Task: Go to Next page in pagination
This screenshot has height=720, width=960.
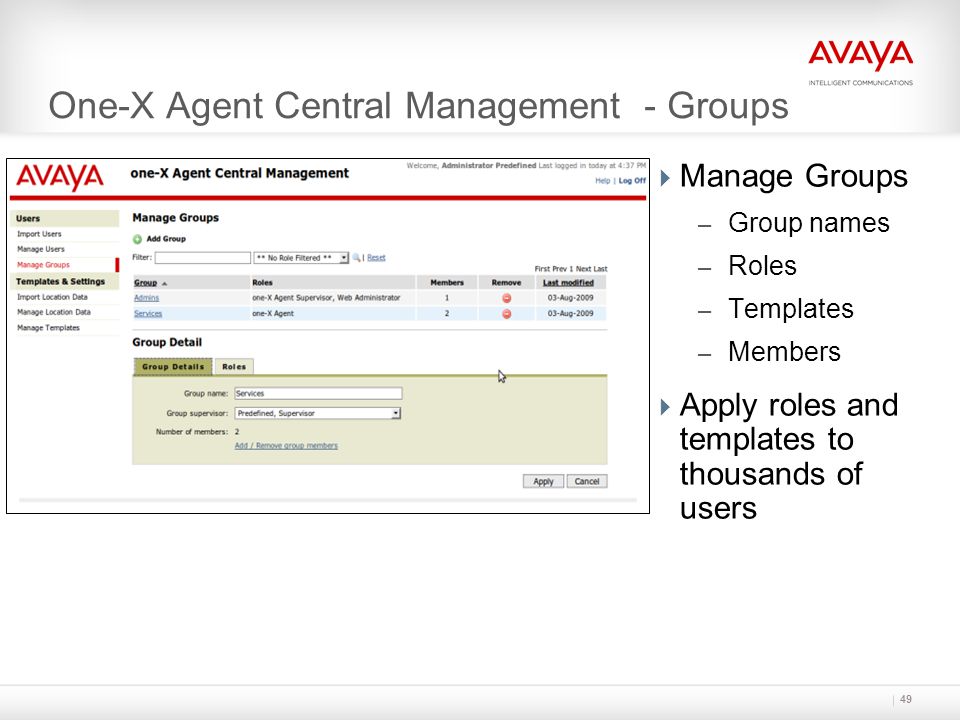Action: [583, 269]
